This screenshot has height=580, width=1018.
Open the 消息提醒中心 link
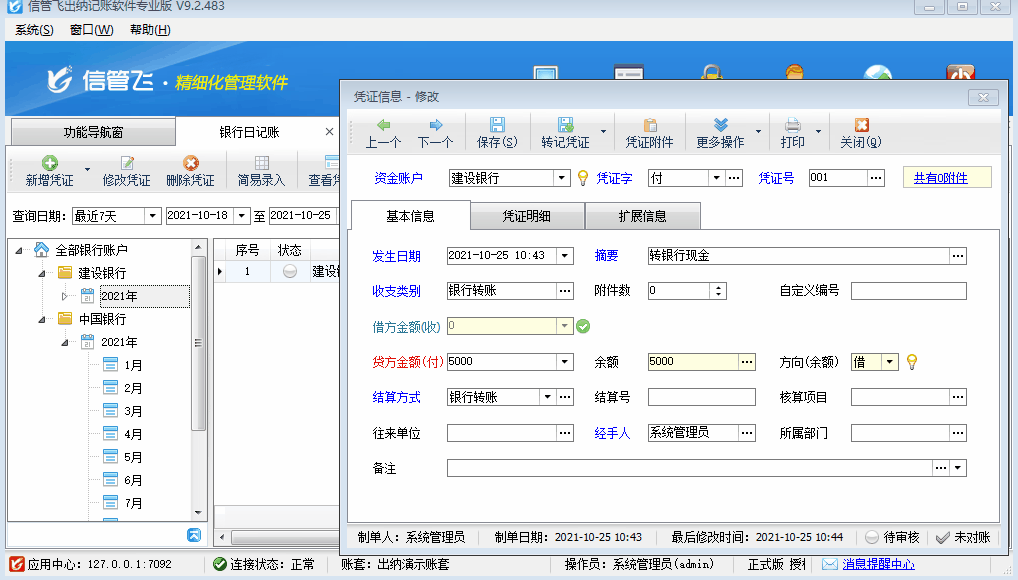point(878,564)
